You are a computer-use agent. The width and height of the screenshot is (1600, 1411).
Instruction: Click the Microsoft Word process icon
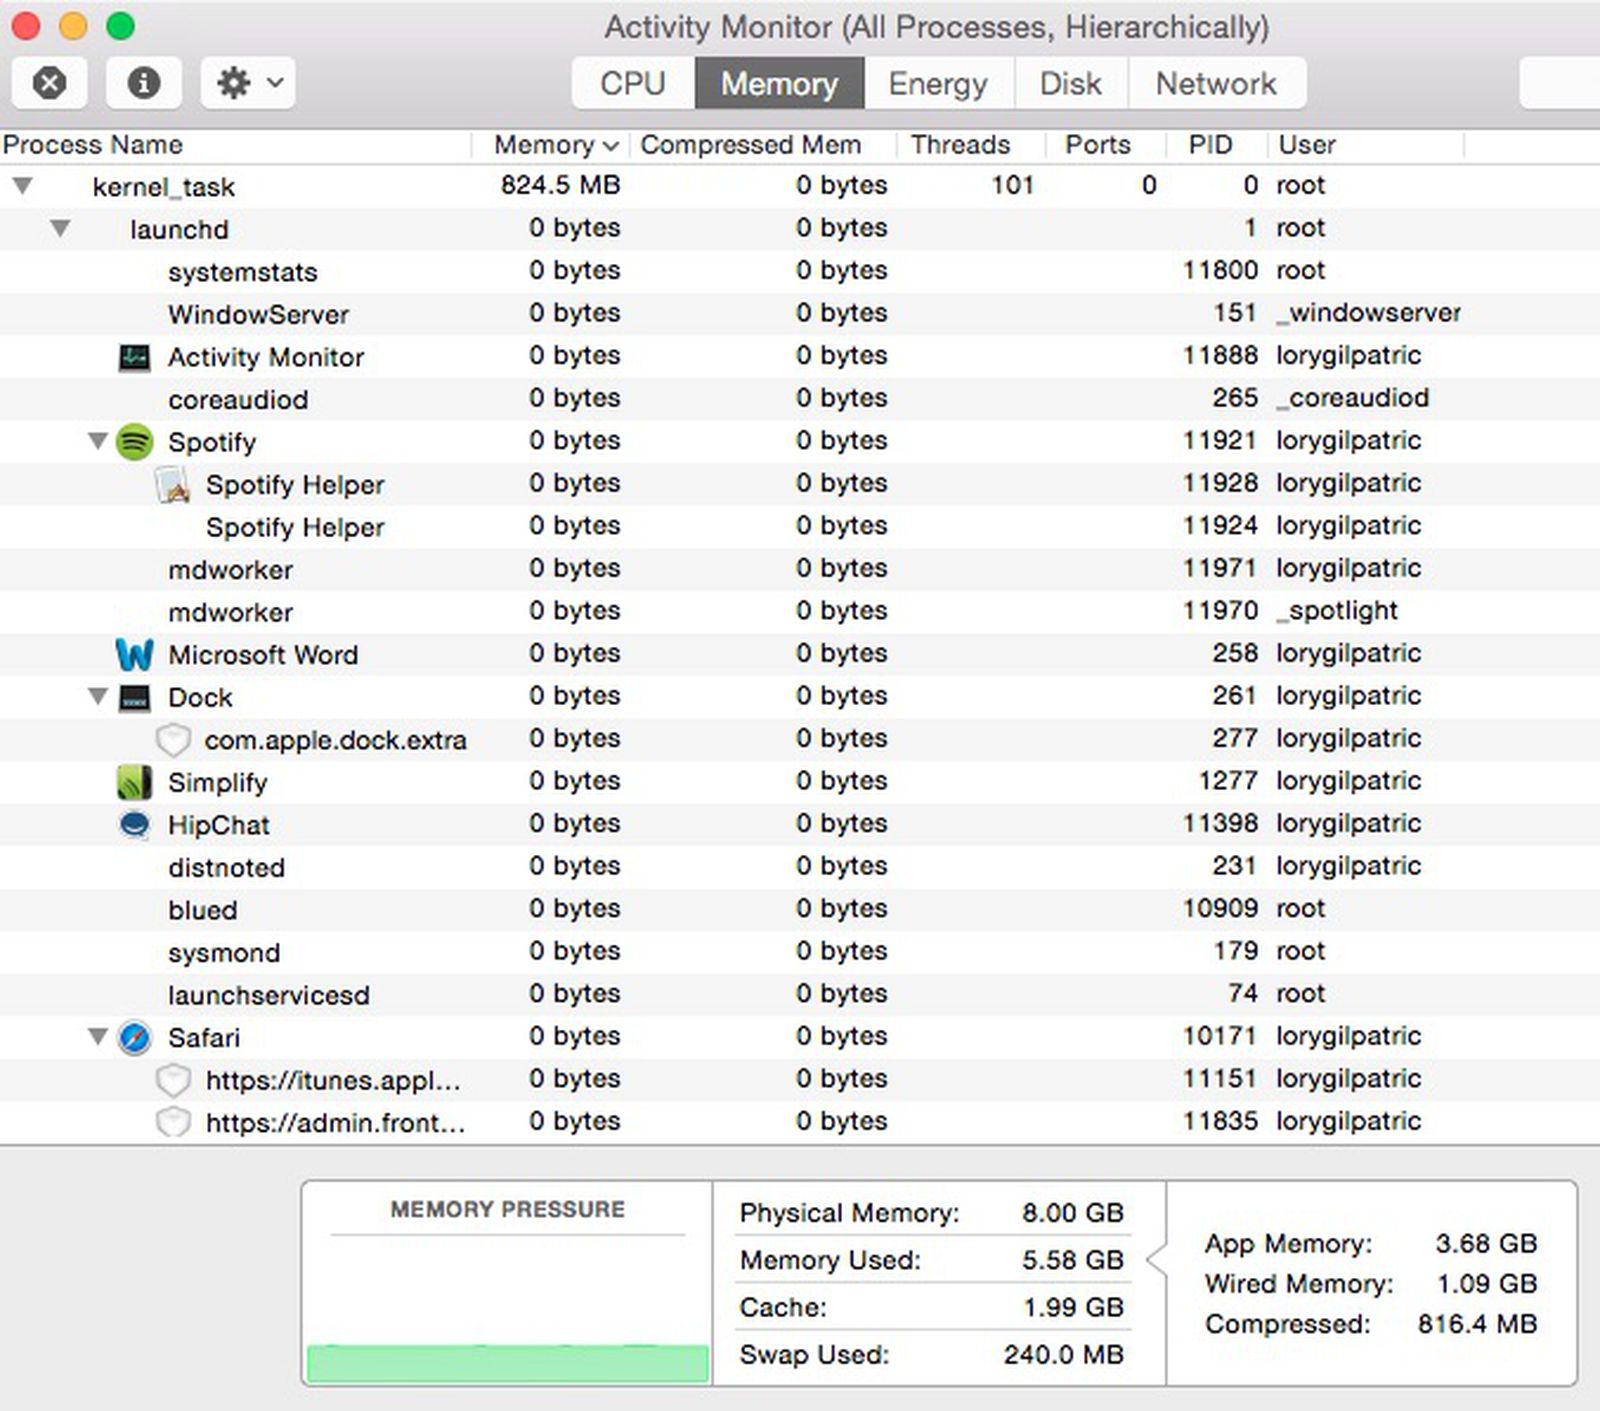click(133, 655)
